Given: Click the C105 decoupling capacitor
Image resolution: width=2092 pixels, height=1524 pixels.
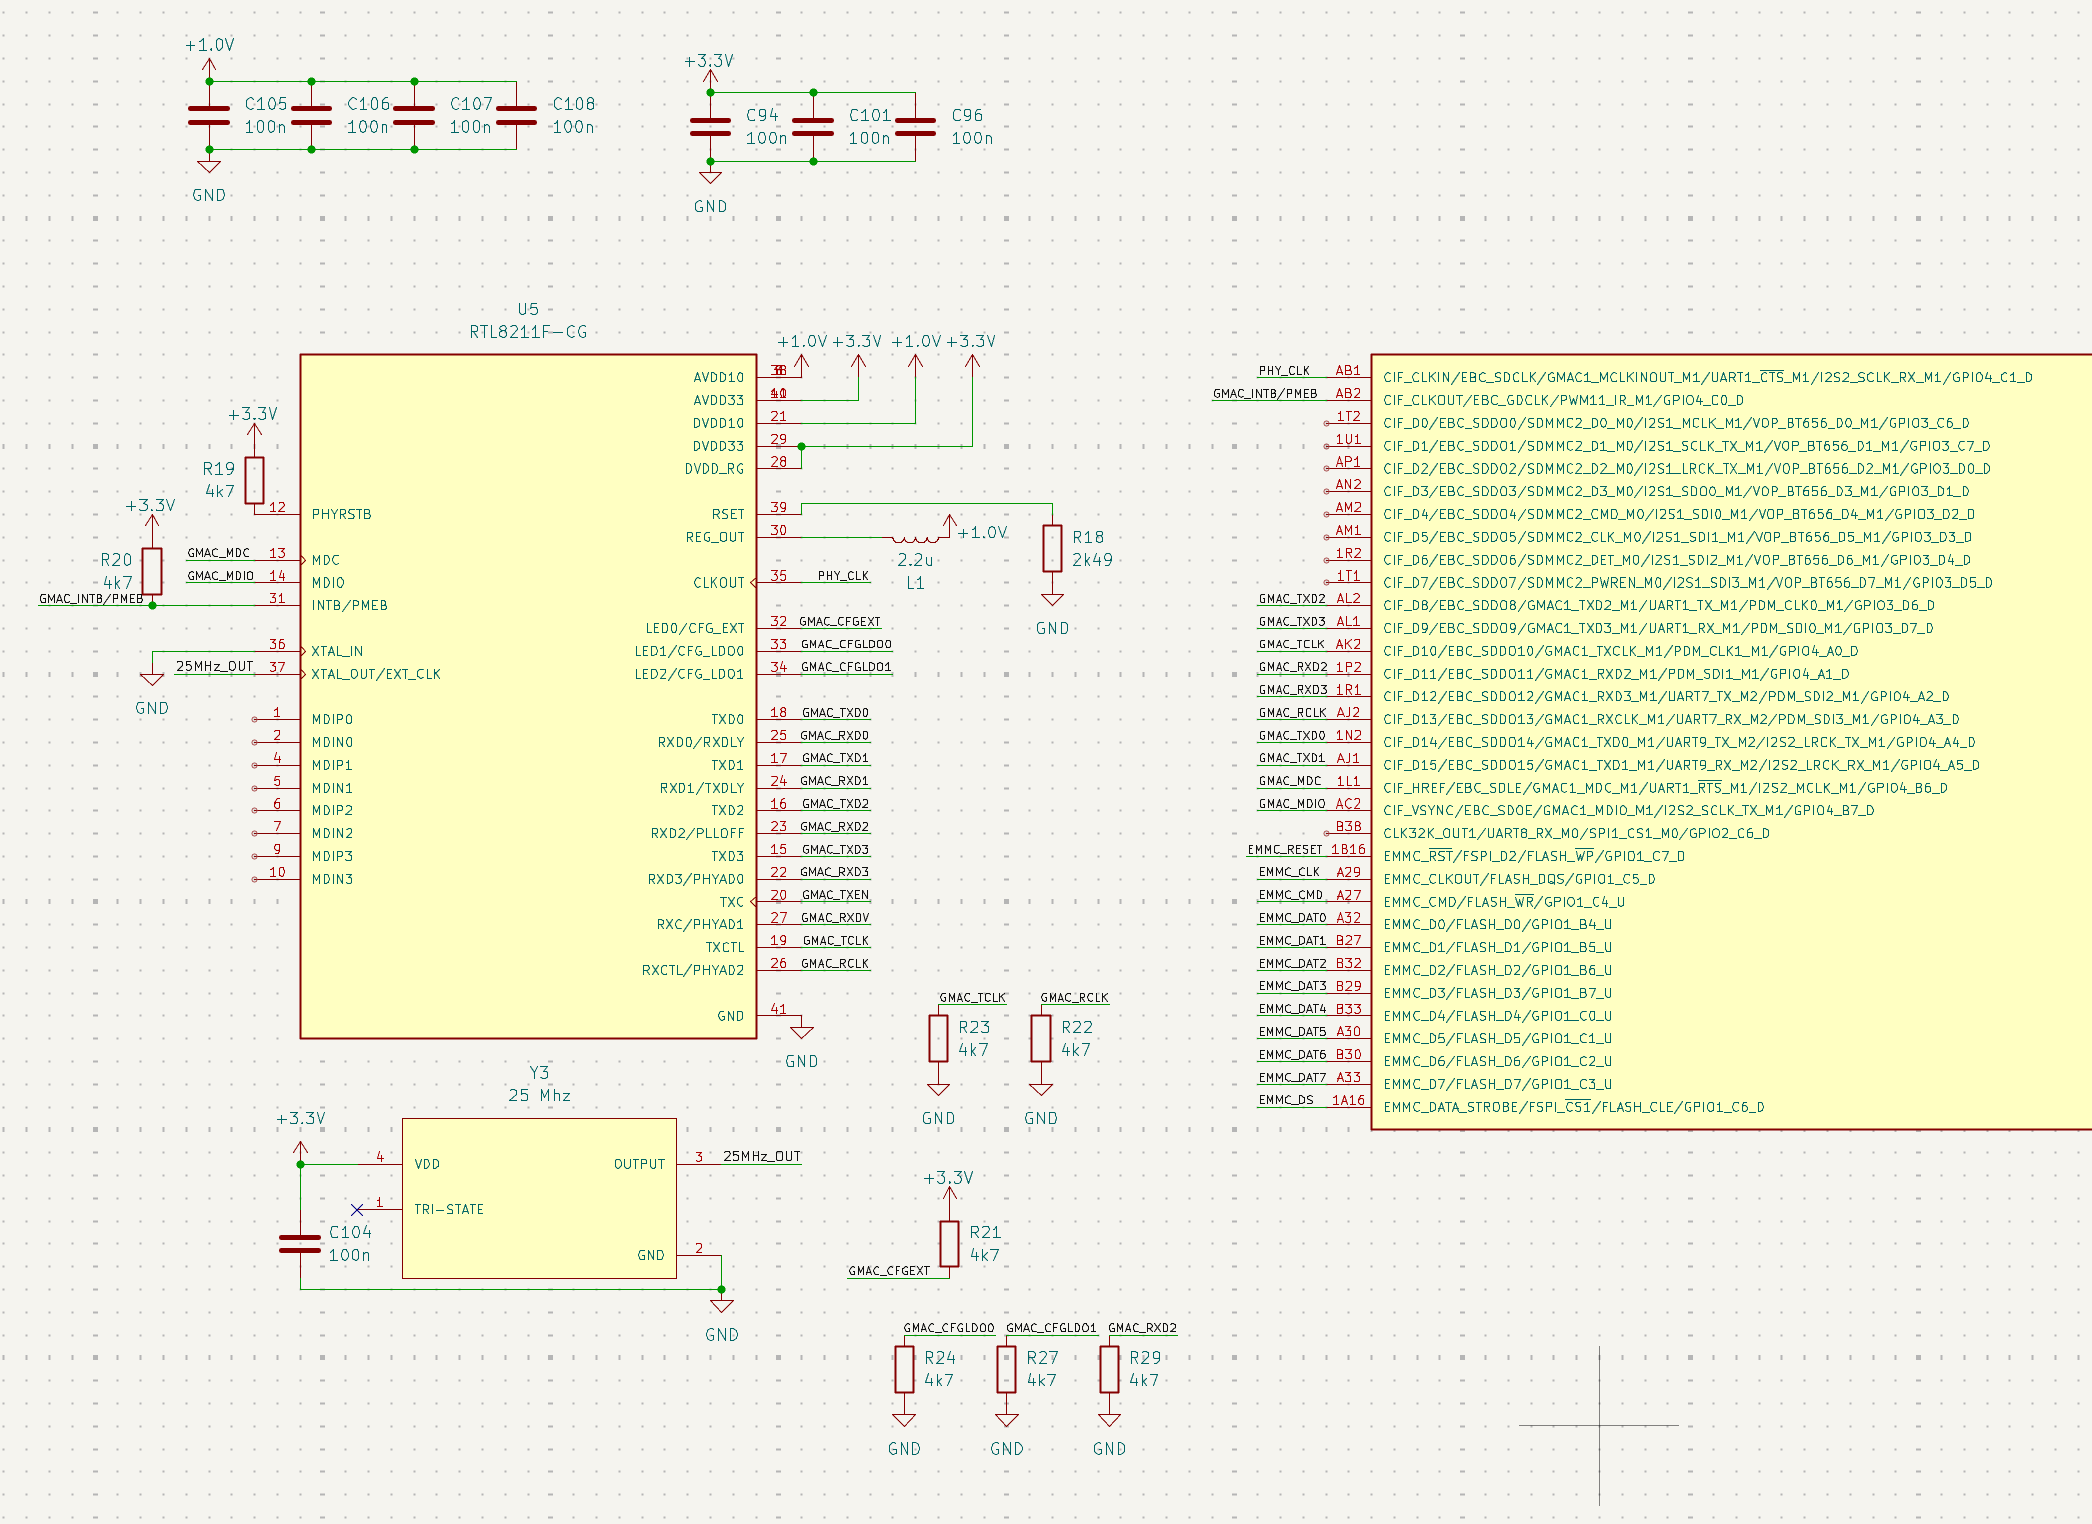Looking at the screenshot, I should 209,115.
